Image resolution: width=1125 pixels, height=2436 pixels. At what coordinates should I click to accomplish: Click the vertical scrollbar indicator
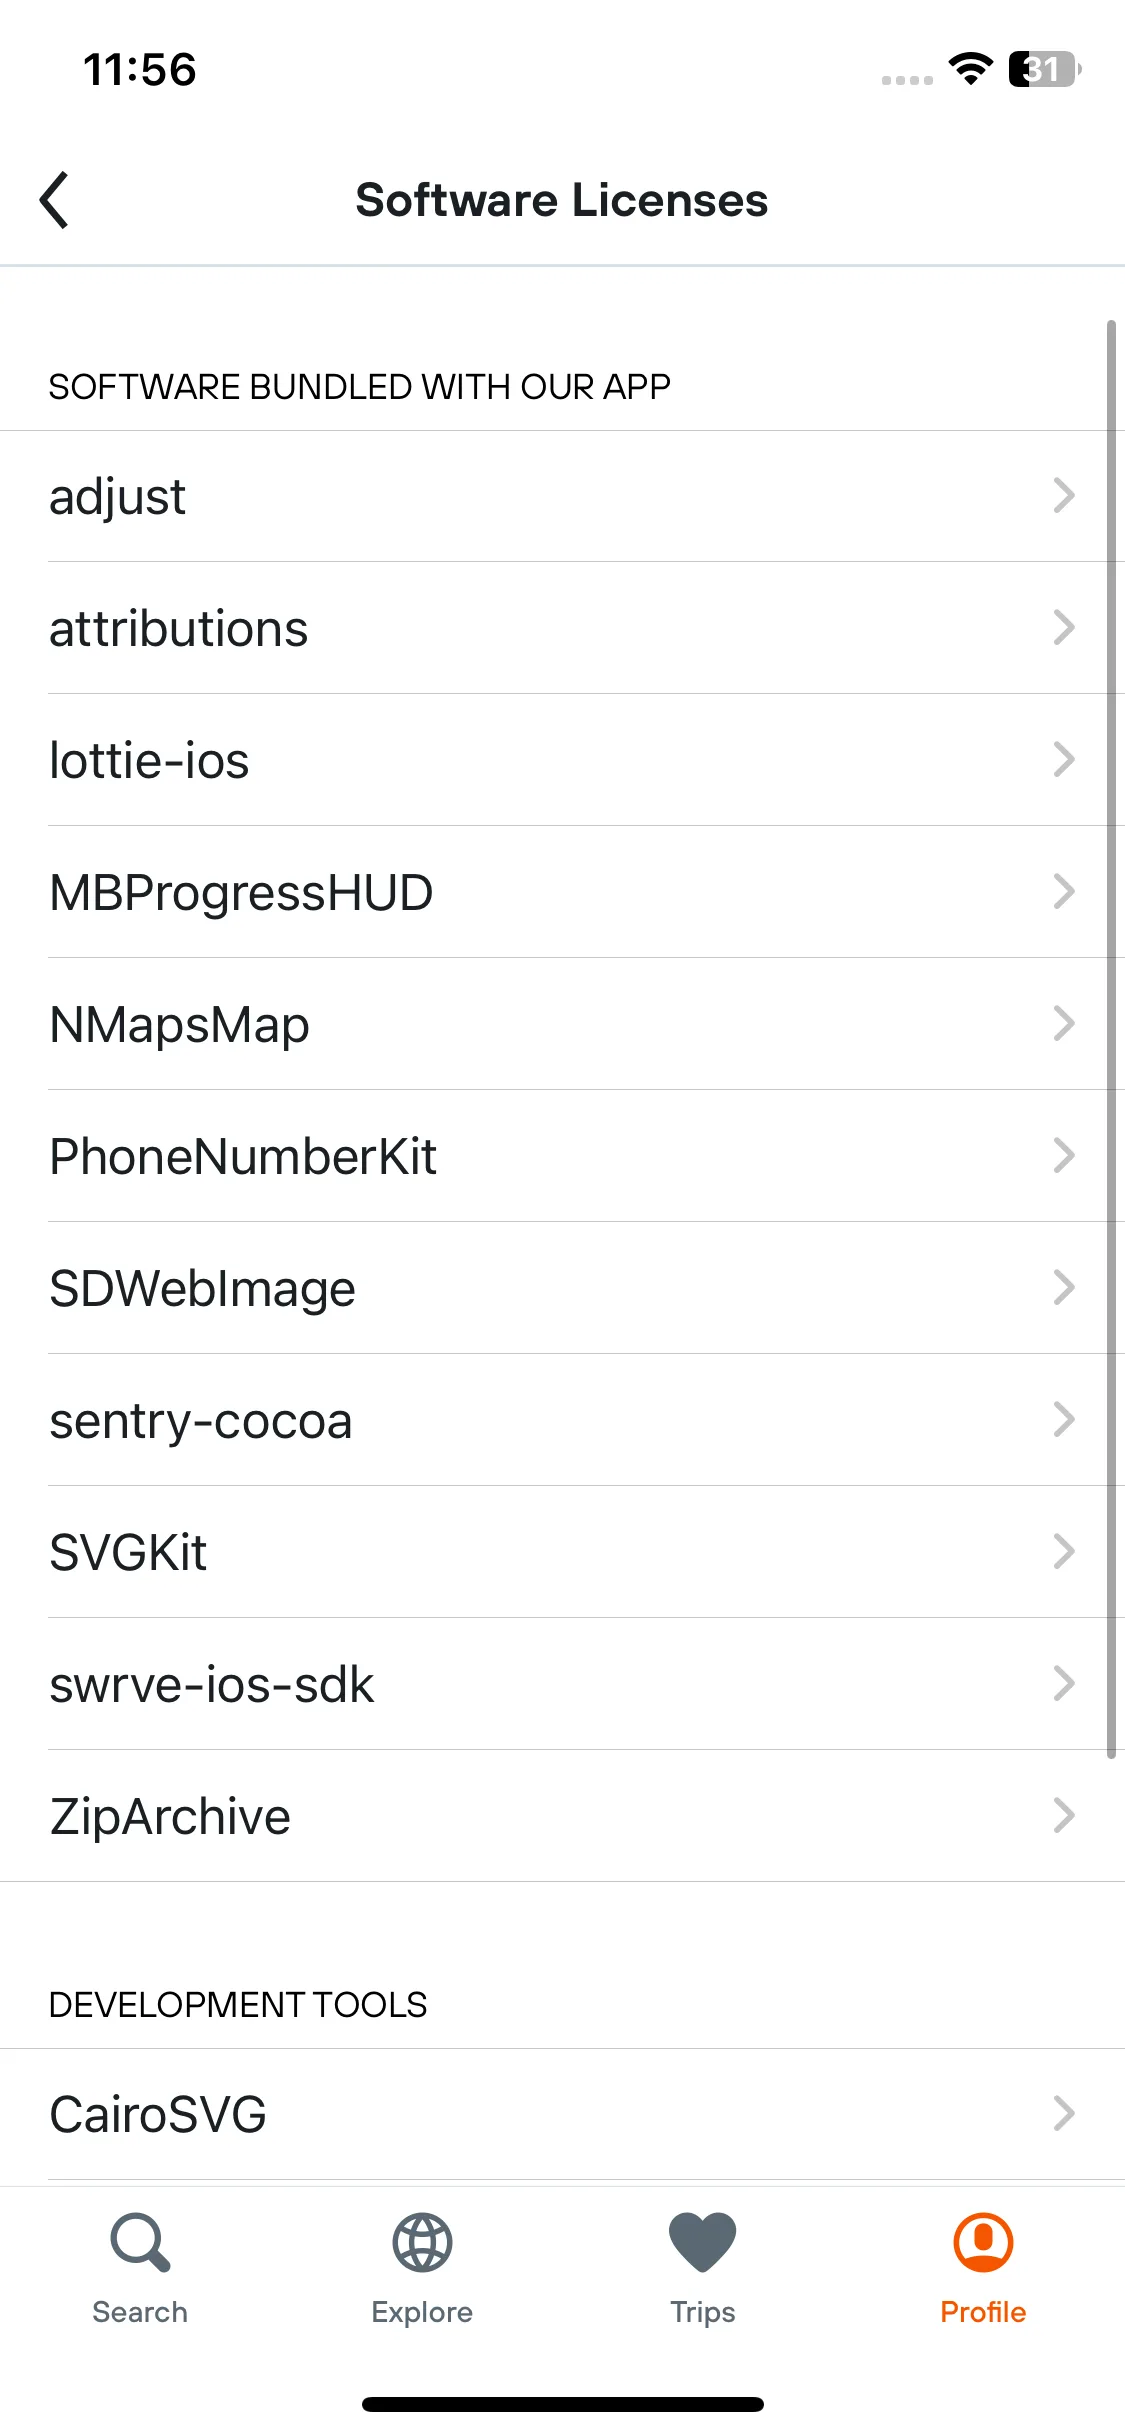(x=1111, y=1040)
